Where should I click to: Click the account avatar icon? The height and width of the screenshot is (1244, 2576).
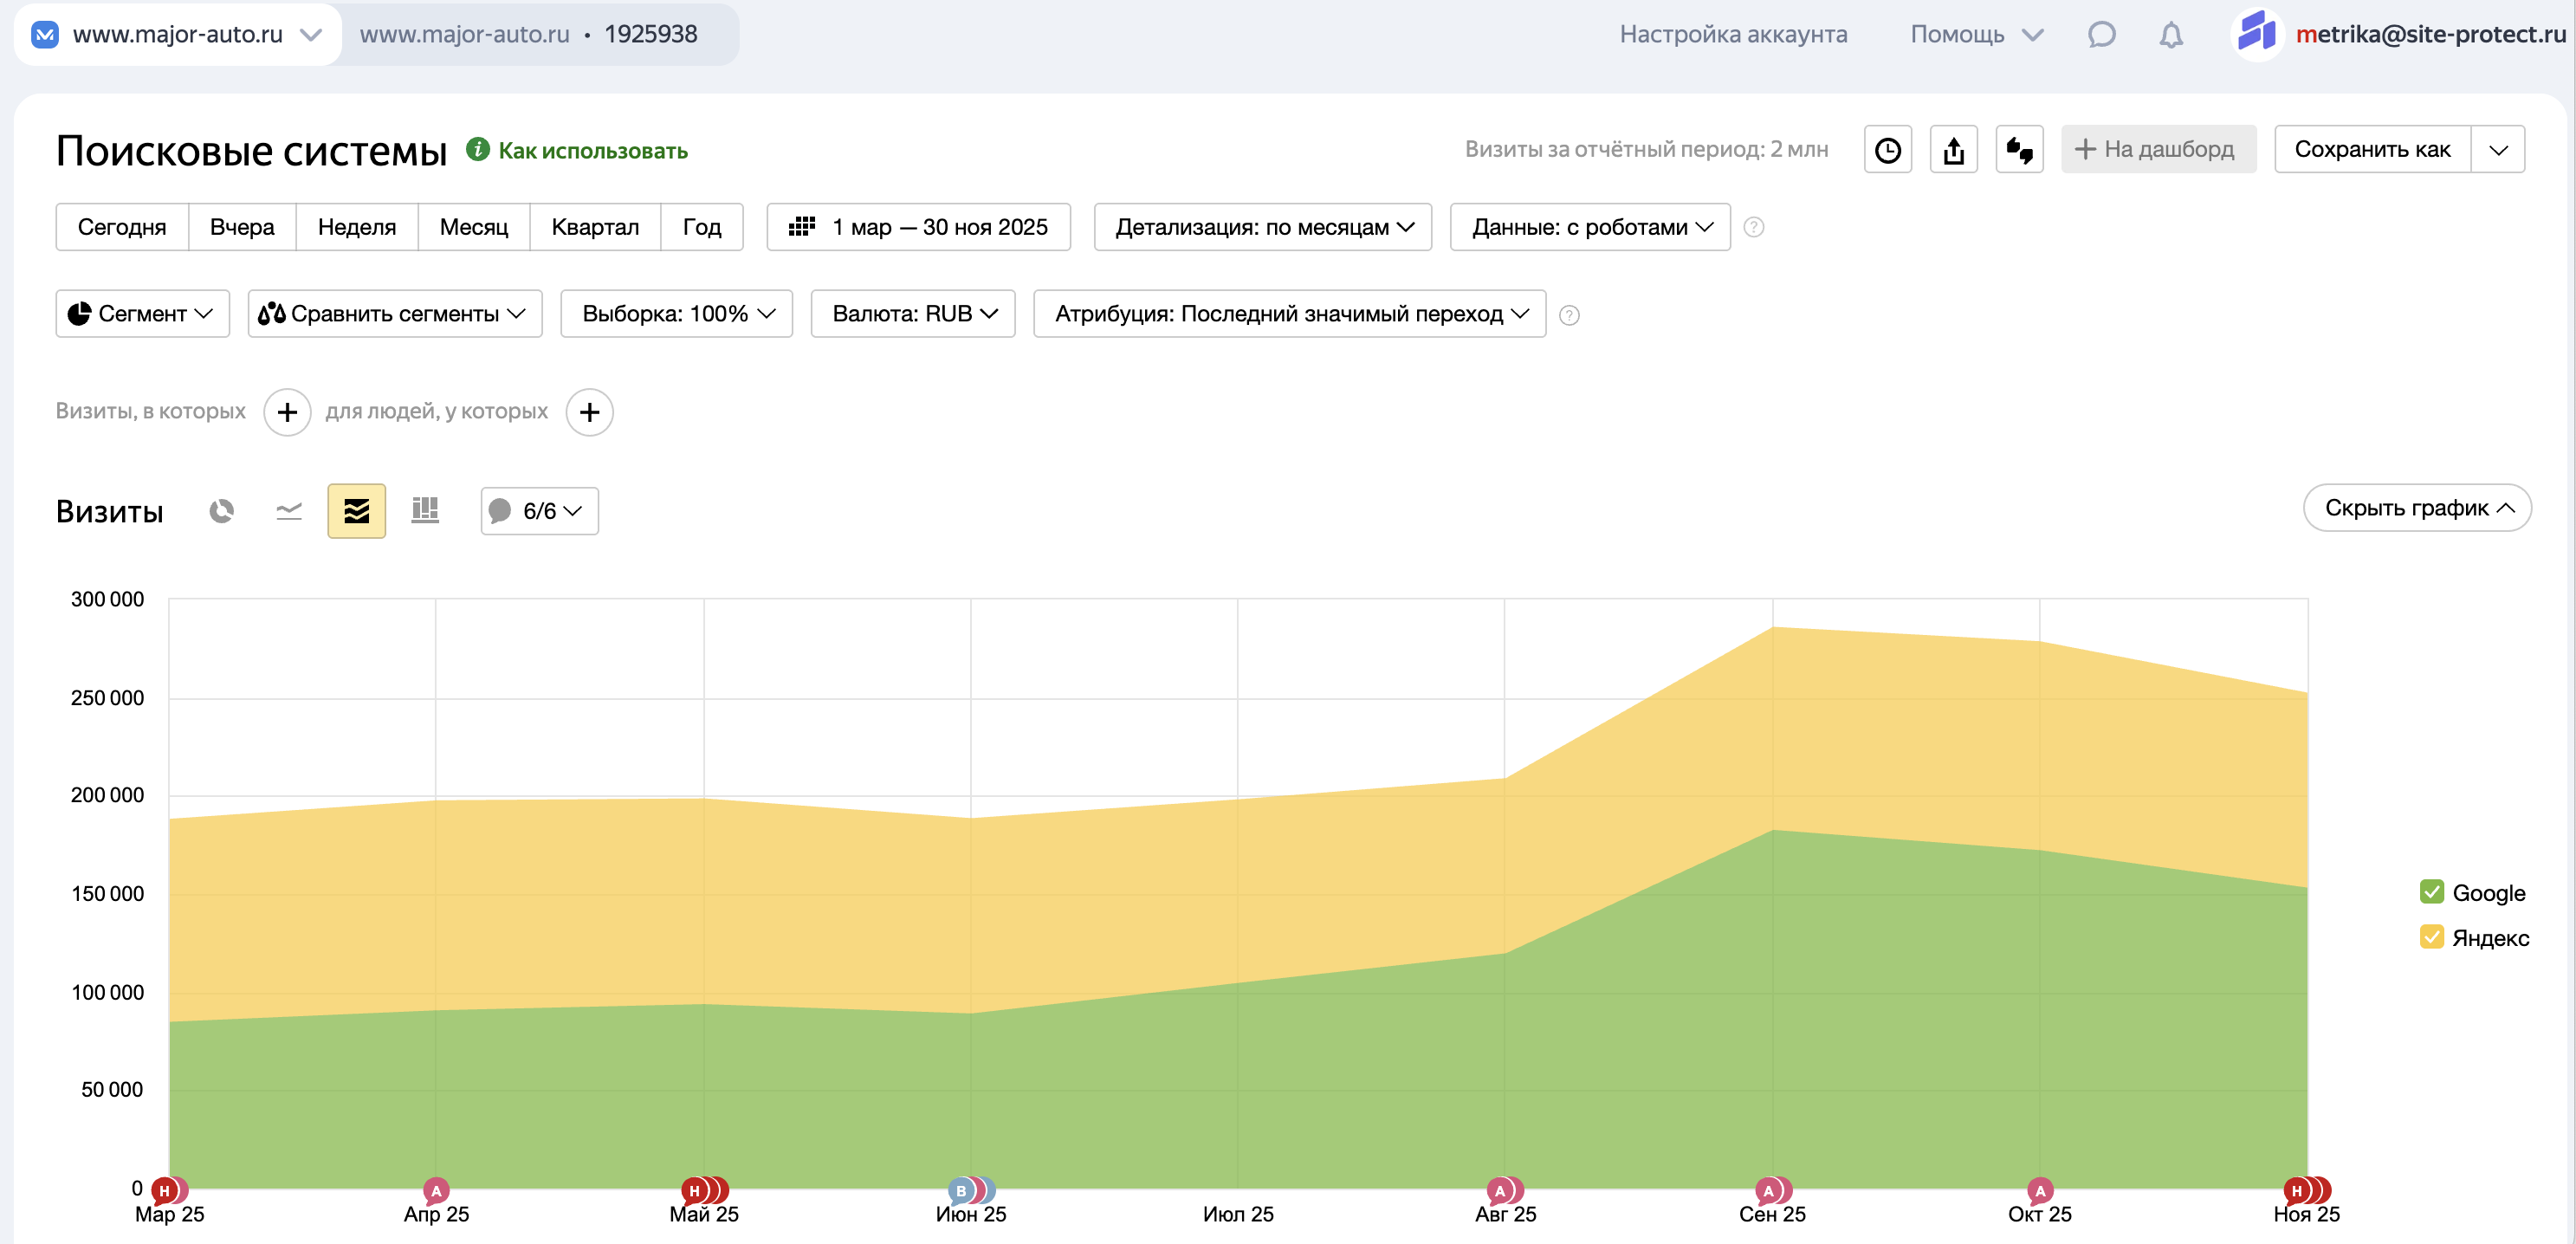click(2257, 34)
